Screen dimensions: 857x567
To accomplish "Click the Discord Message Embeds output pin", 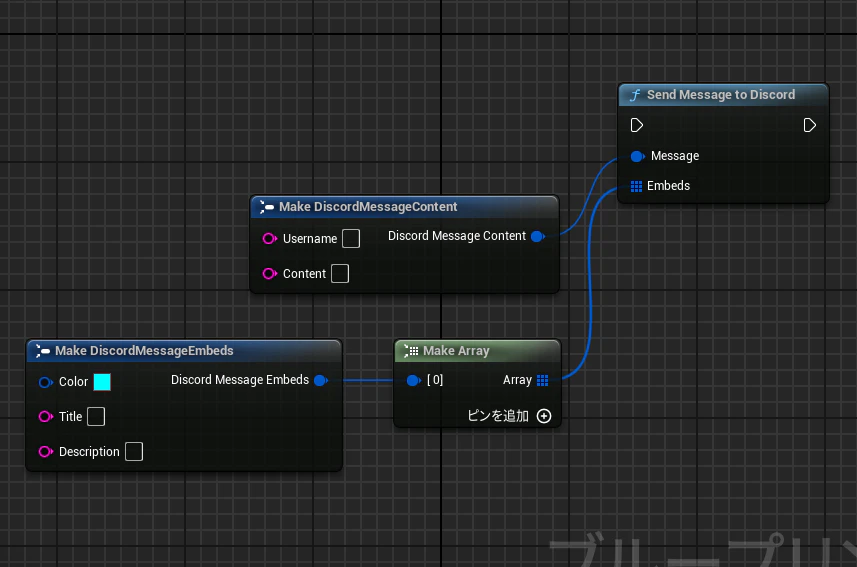I will coord(321,380).
